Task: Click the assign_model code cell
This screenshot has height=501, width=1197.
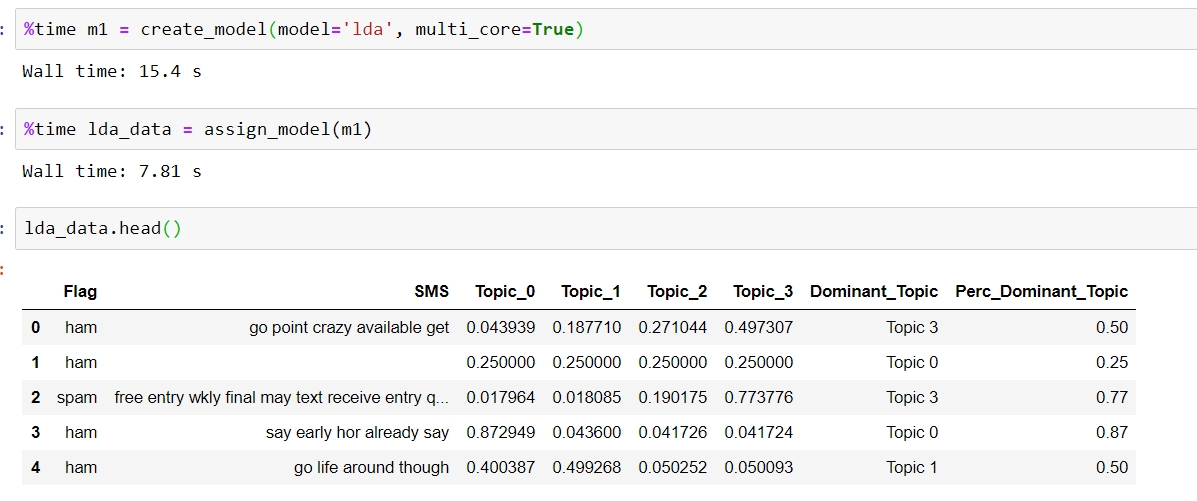Action: click(x=600, y=130)
